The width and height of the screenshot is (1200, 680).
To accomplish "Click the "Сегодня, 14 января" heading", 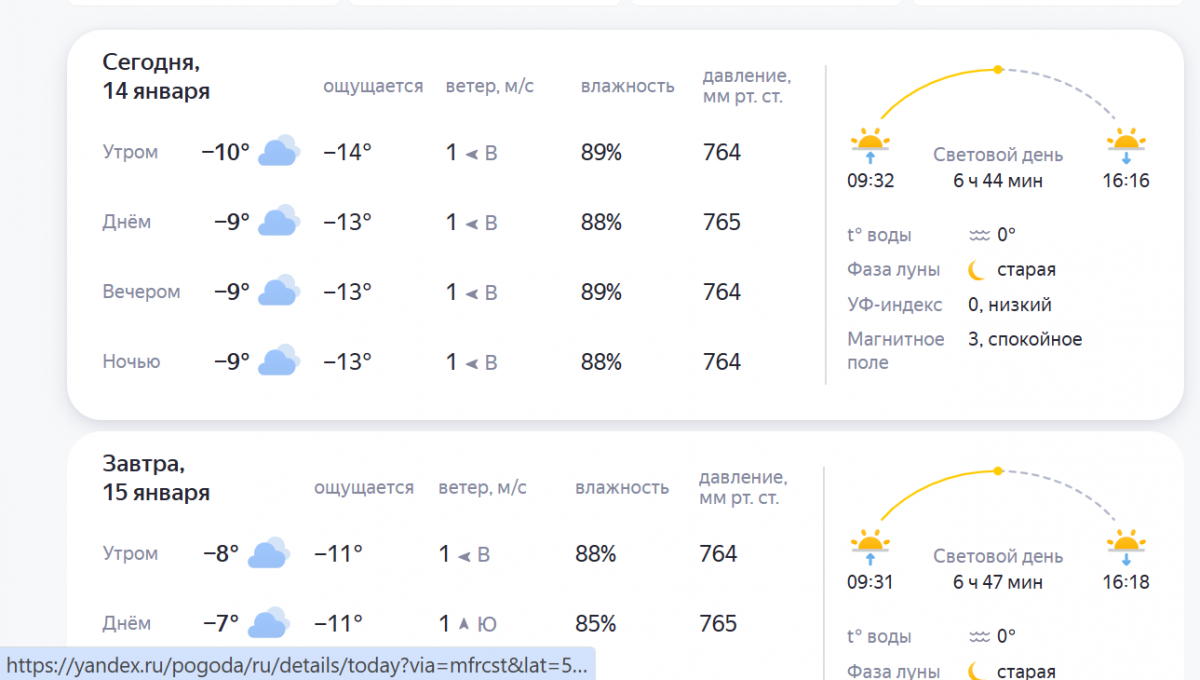I will [x=156, y=77].
